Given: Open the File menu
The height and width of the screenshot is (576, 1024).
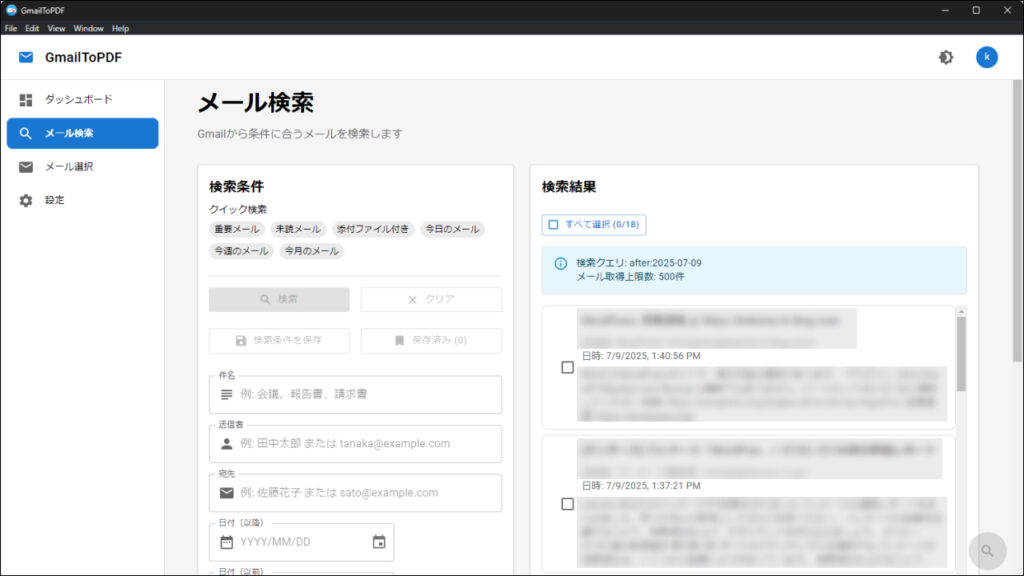Looking at the screenshot, I should 11,29.
